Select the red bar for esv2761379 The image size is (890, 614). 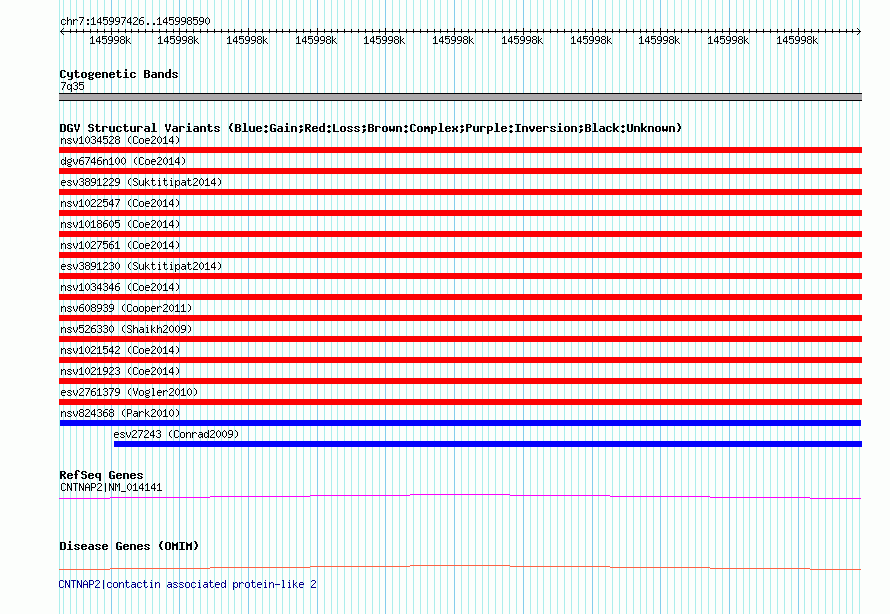460,402
